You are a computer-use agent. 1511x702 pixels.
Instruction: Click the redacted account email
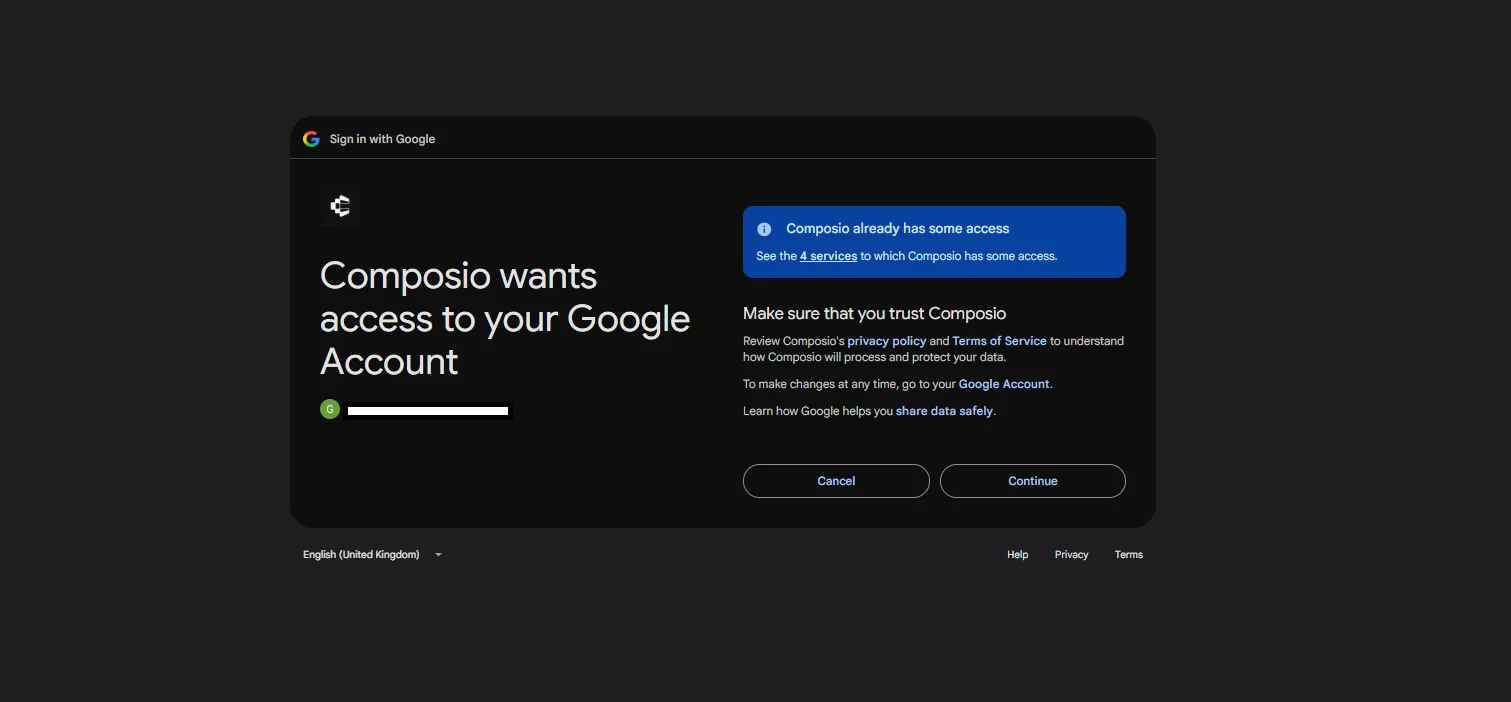428,410
